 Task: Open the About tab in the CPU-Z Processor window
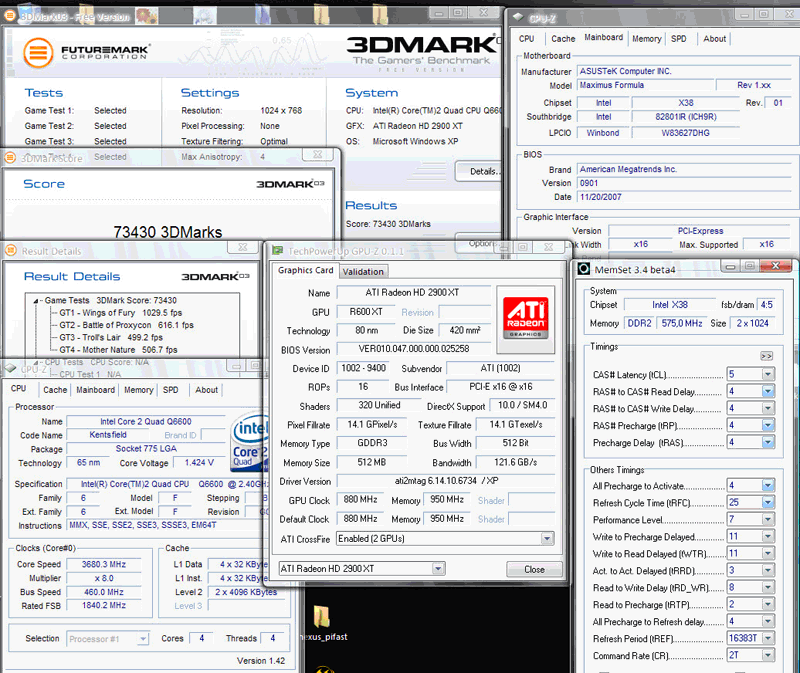206,390
